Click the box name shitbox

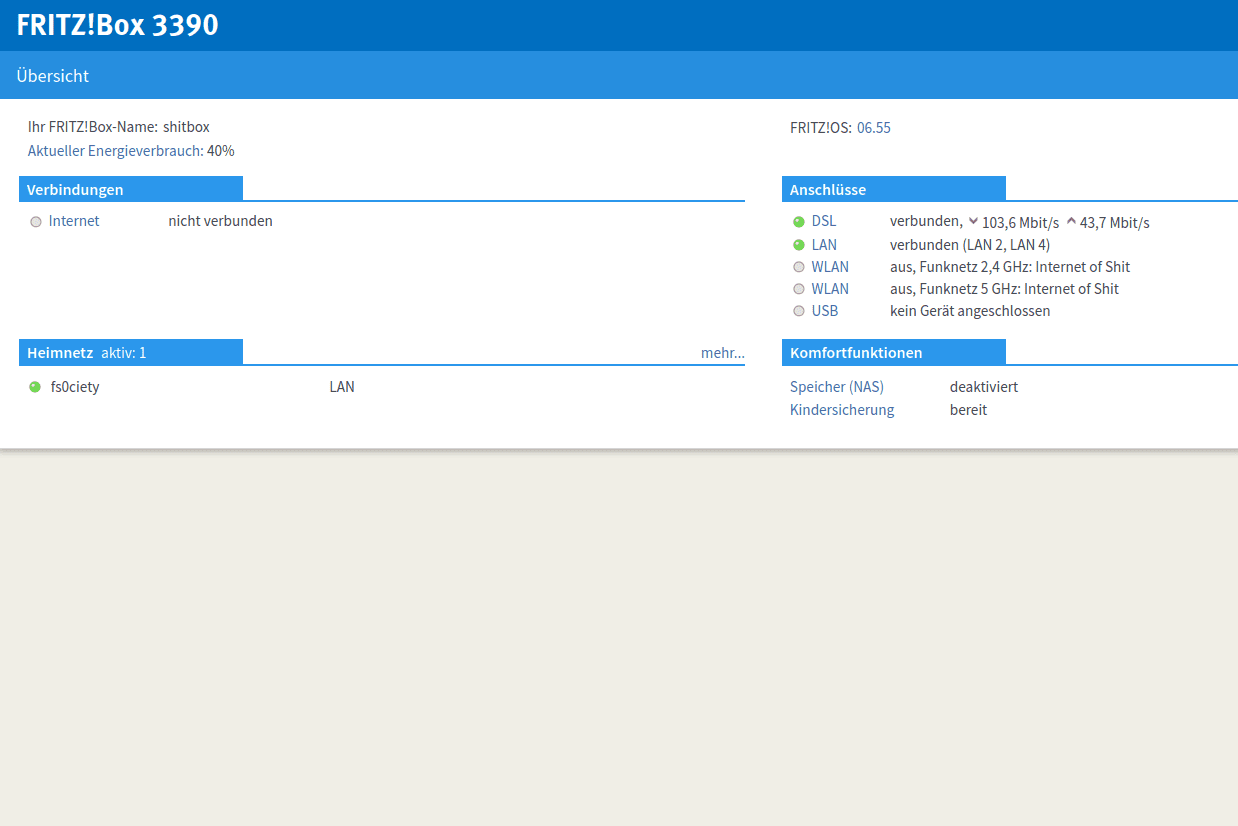[186, 127]
